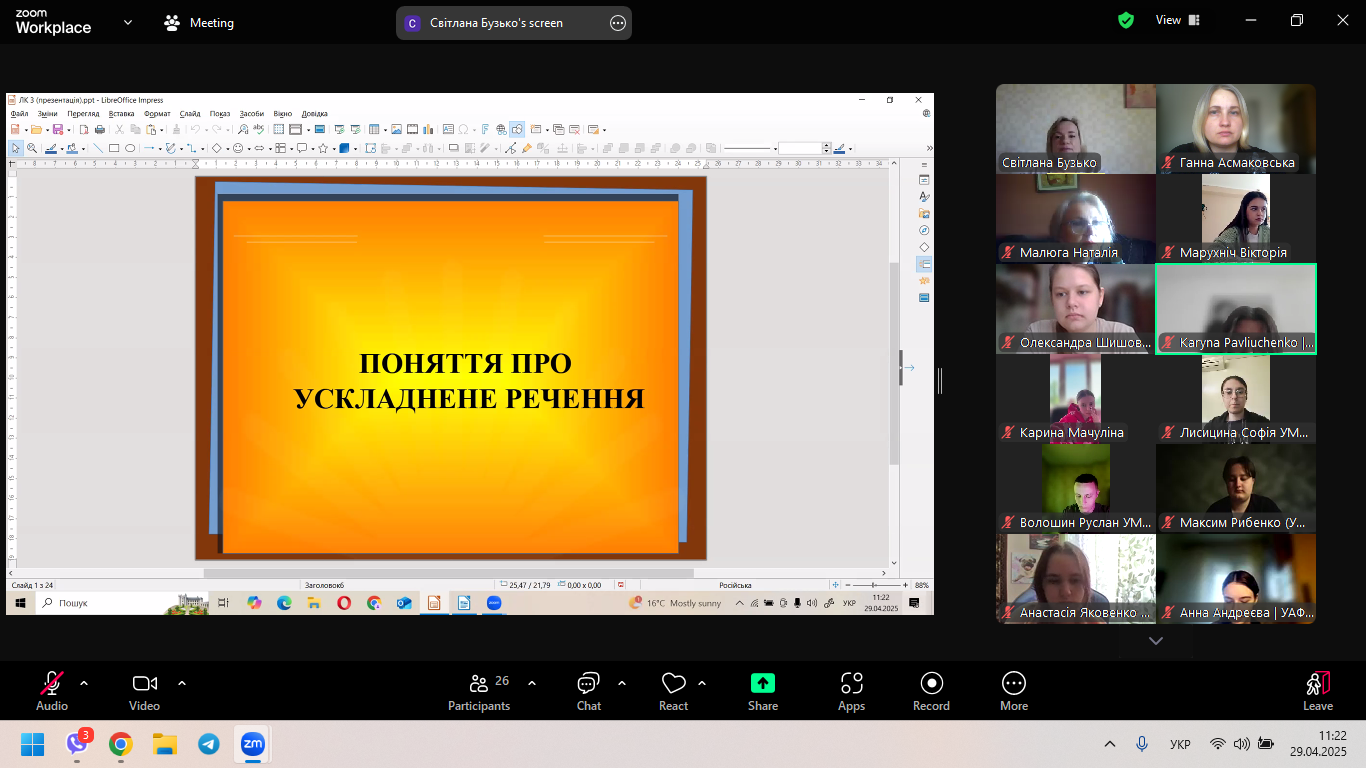Expand video options arrow next to Video
This screenshot has width=1366, height=768.
pyautogui.click(x=182, y=683)
